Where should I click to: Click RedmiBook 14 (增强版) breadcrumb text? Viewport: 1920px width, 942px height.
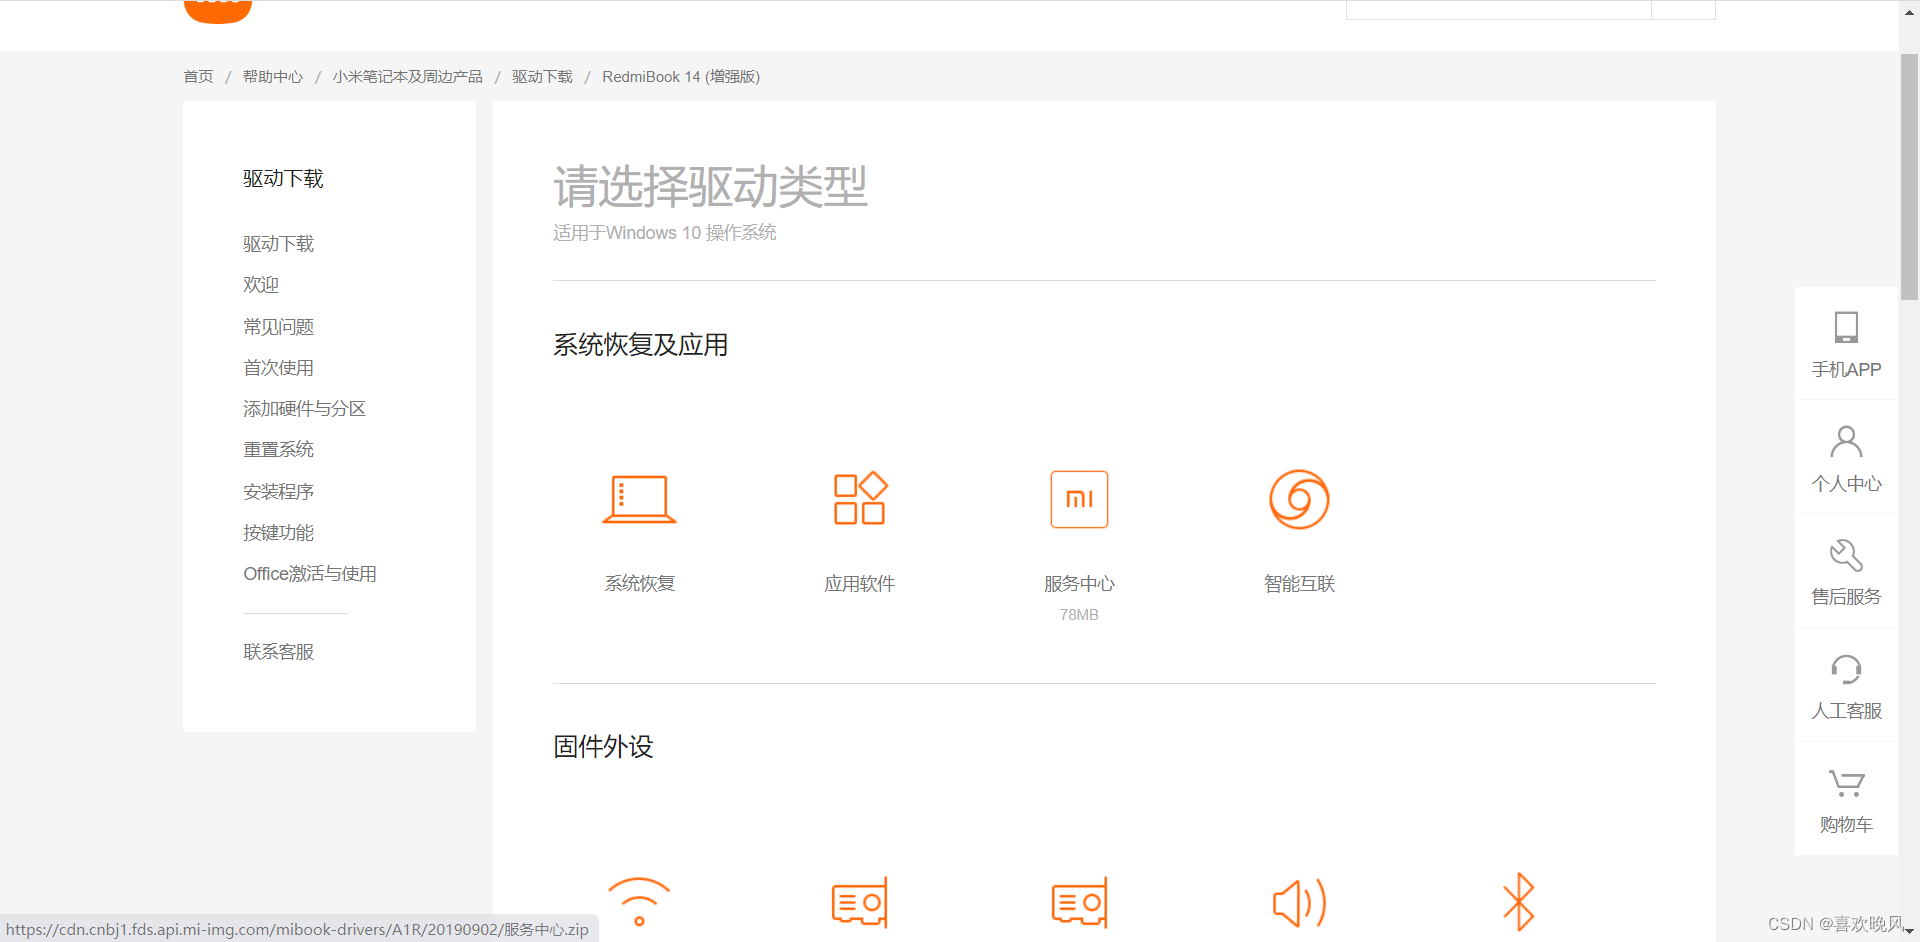click(x=681, y=77)
